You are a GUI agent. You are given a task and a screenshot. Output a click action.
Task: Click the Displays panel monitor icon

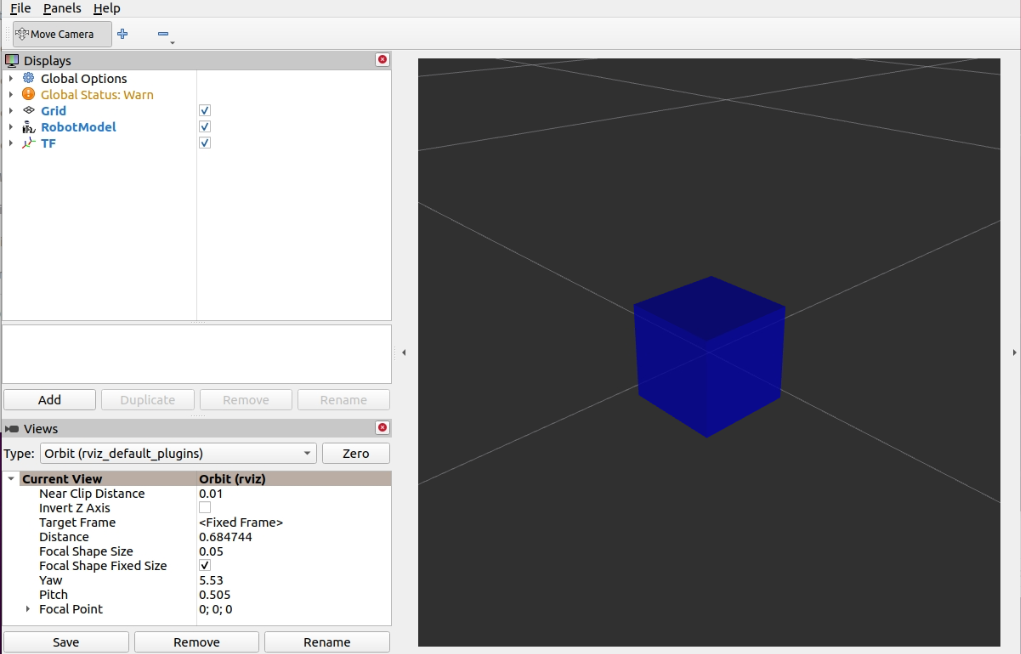(12, 61)
